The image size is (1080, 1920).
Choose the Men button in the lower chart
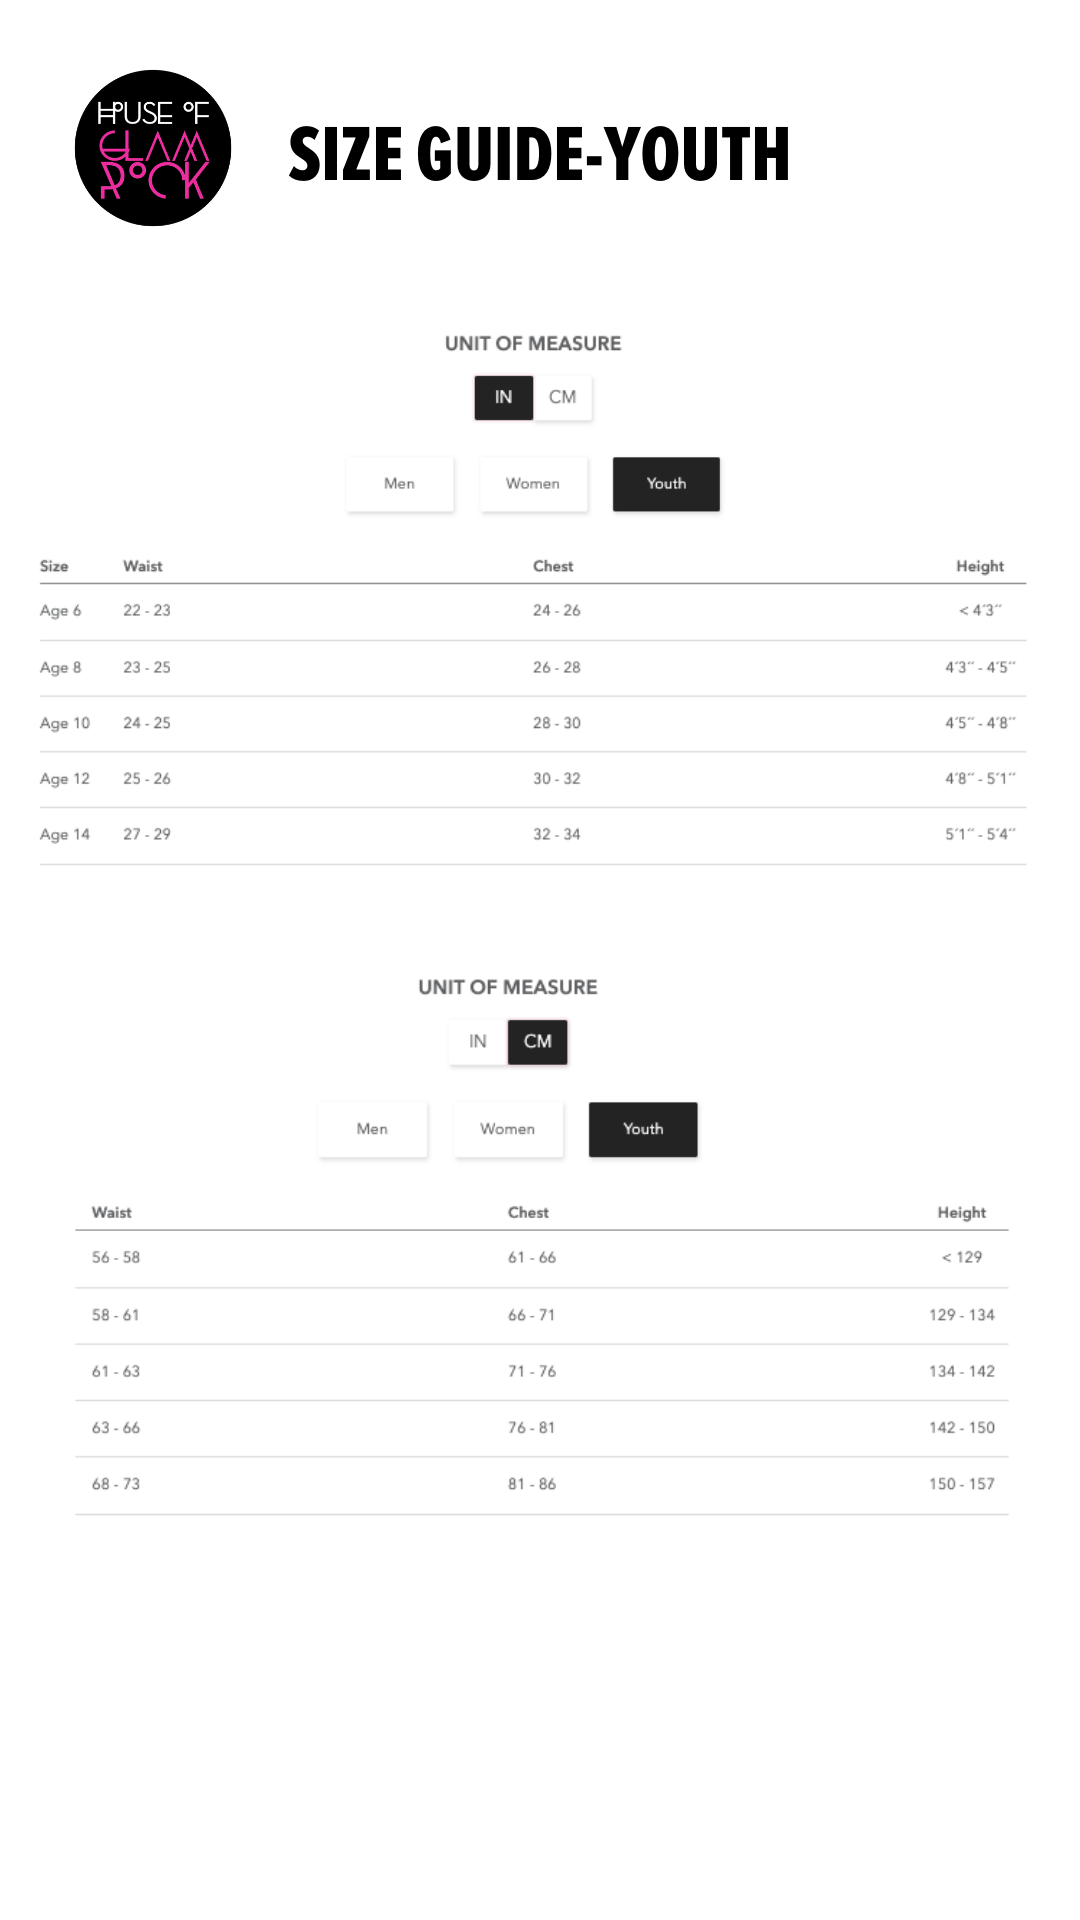372,1129
